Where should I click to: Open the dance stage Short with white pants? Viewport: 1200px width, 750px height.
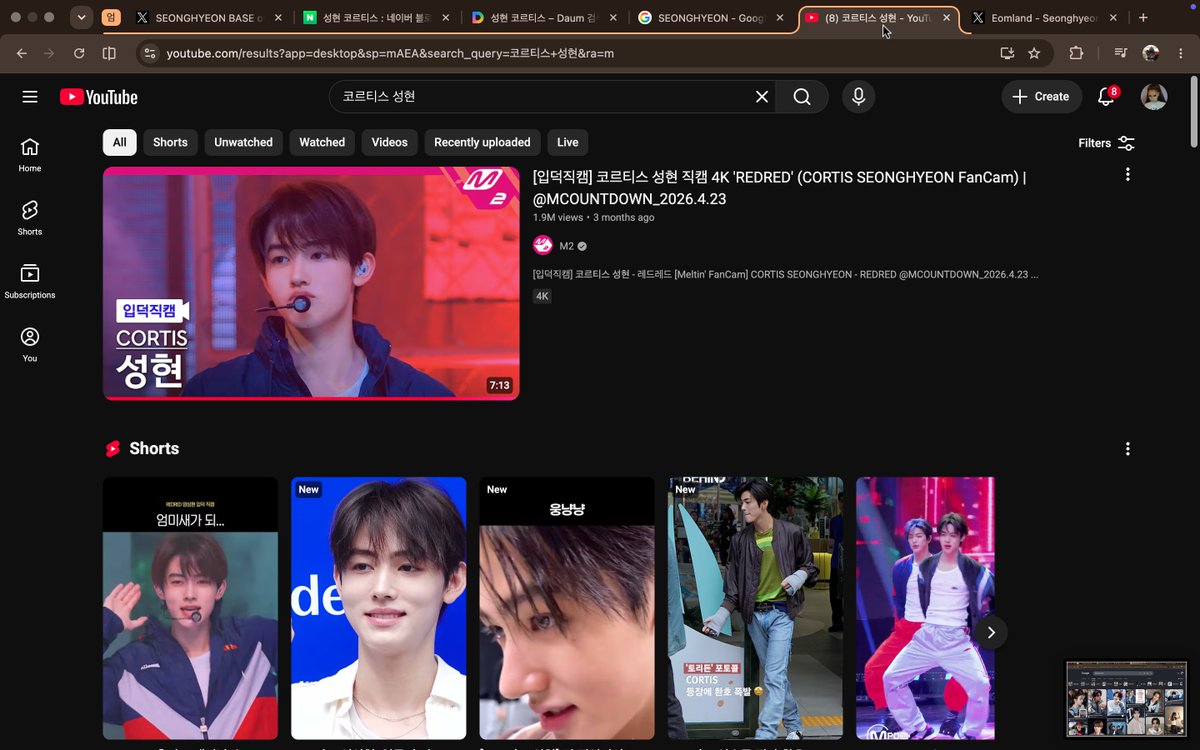[x=925, y=608]
